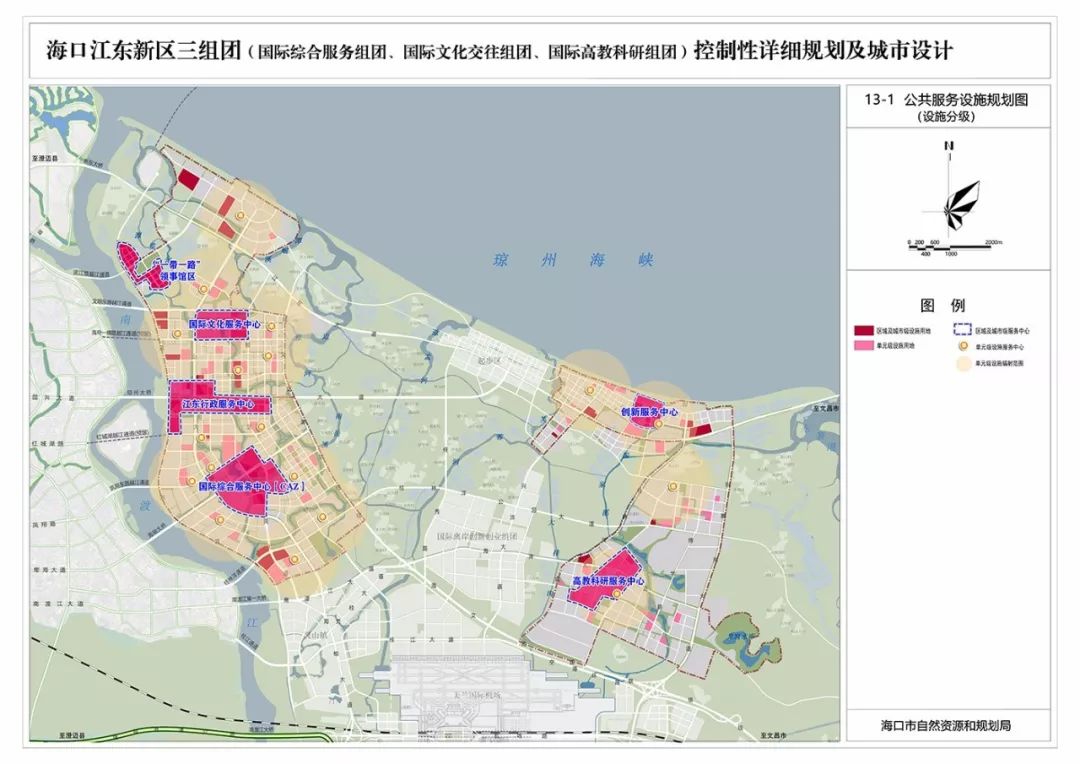The height and width of the screenshot is (764, 1080).
Task: Click the 图例 legend heading
Action: click(x=942, y=304)
